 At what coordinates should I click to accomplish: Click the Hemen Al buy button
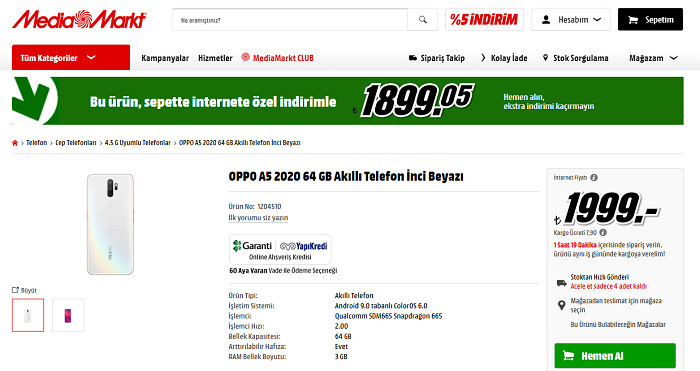point(615,356)
